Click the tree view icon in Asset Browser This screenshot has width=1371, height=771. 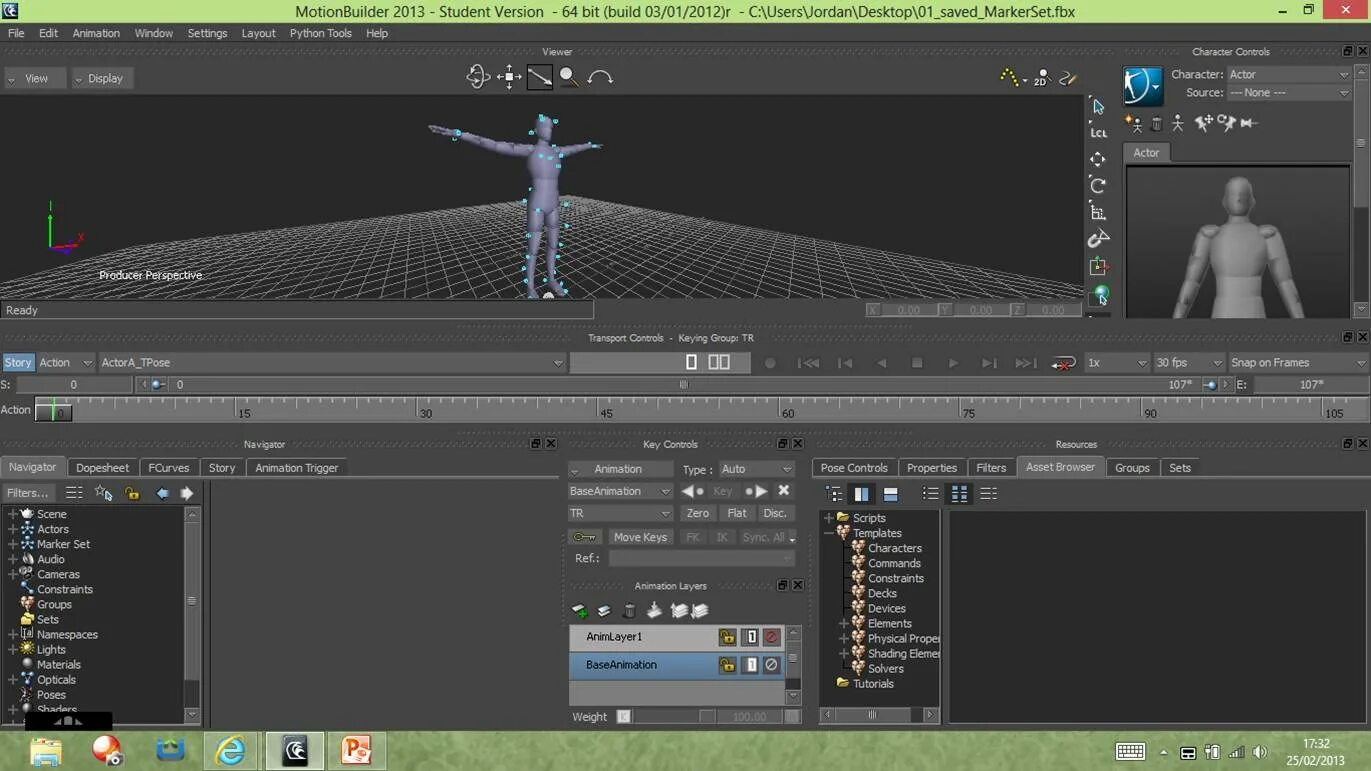(834, 494)
